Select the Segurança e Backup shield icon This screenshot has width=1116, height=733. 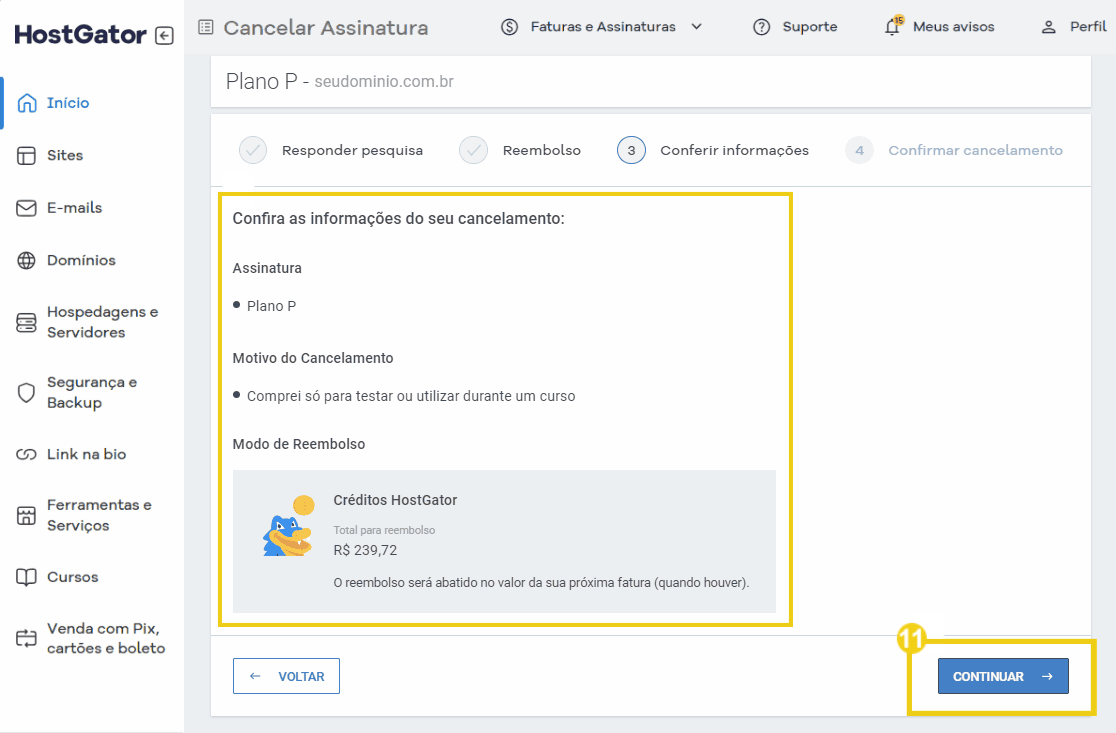tap(25, 392)
